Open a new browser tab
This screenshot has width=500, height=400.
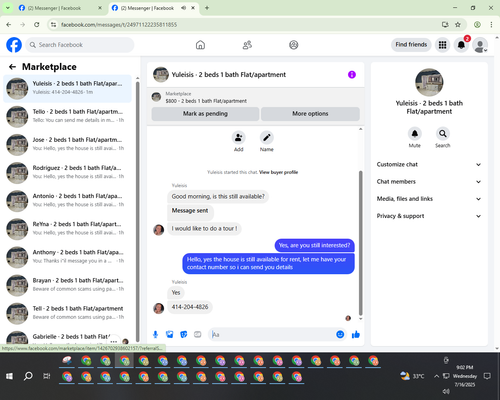point(207,8)
